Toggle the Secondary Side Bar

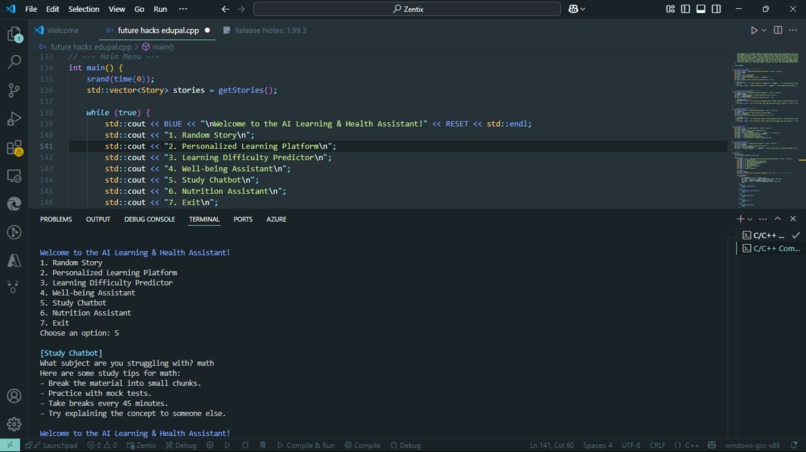(716, 9)
